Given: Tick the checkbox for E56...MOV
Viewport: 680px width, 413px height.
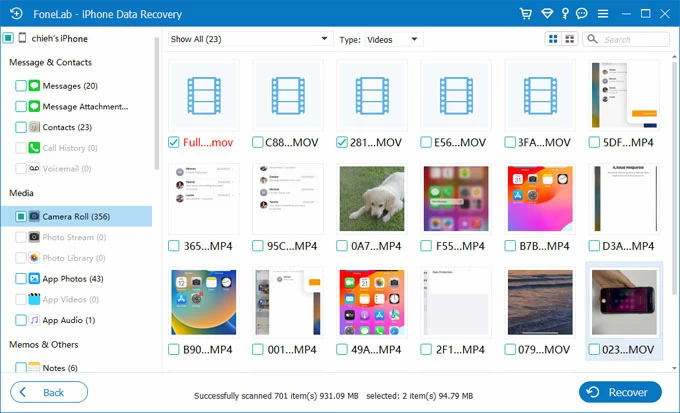Looking at the screenshot, I should [427, 142].
